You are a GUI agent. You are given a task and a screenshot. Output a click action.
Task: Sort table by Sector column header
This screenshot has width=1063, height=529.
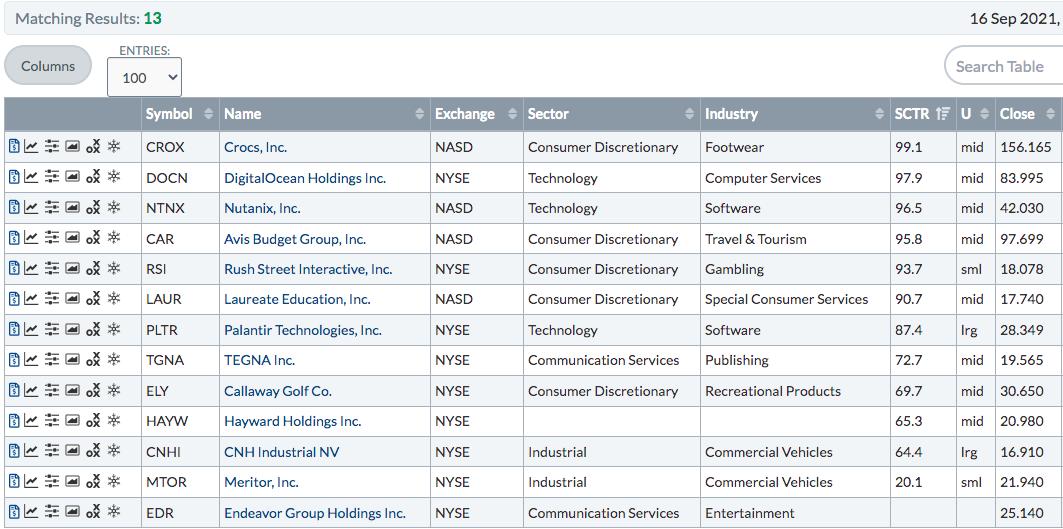pyautogui.click(x=611, y=114)
